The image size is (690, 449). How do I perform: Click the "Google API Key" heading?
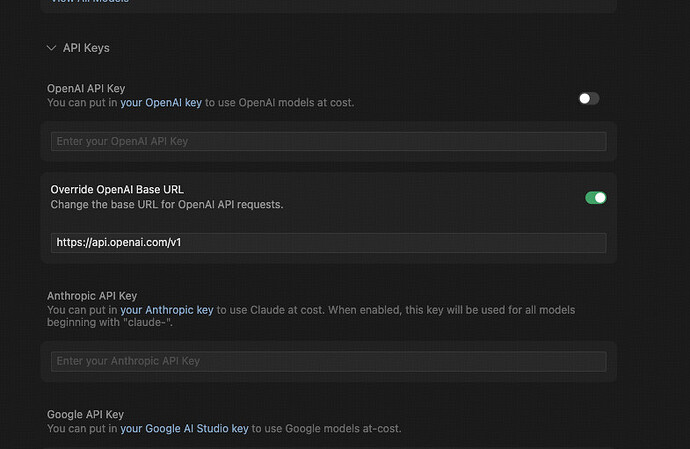click(85, 415)
